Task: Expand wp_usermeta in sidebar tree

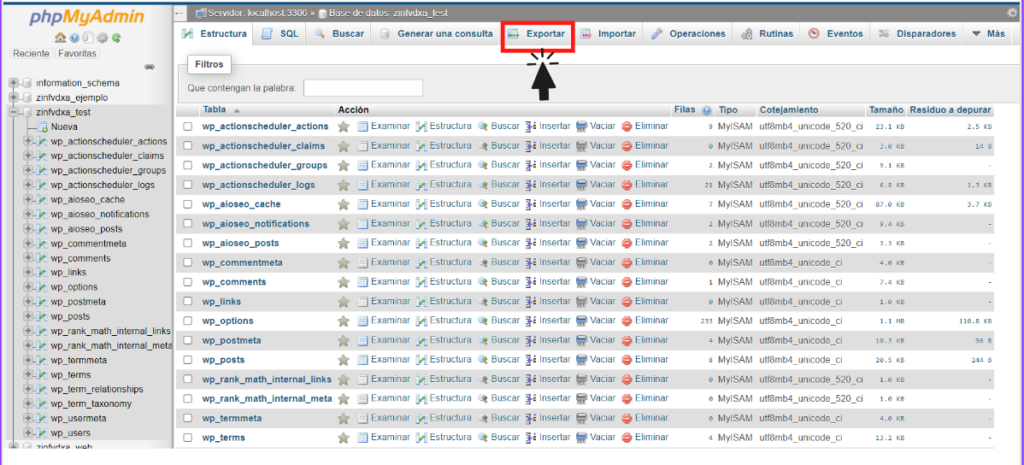Action: coord(28,418)
